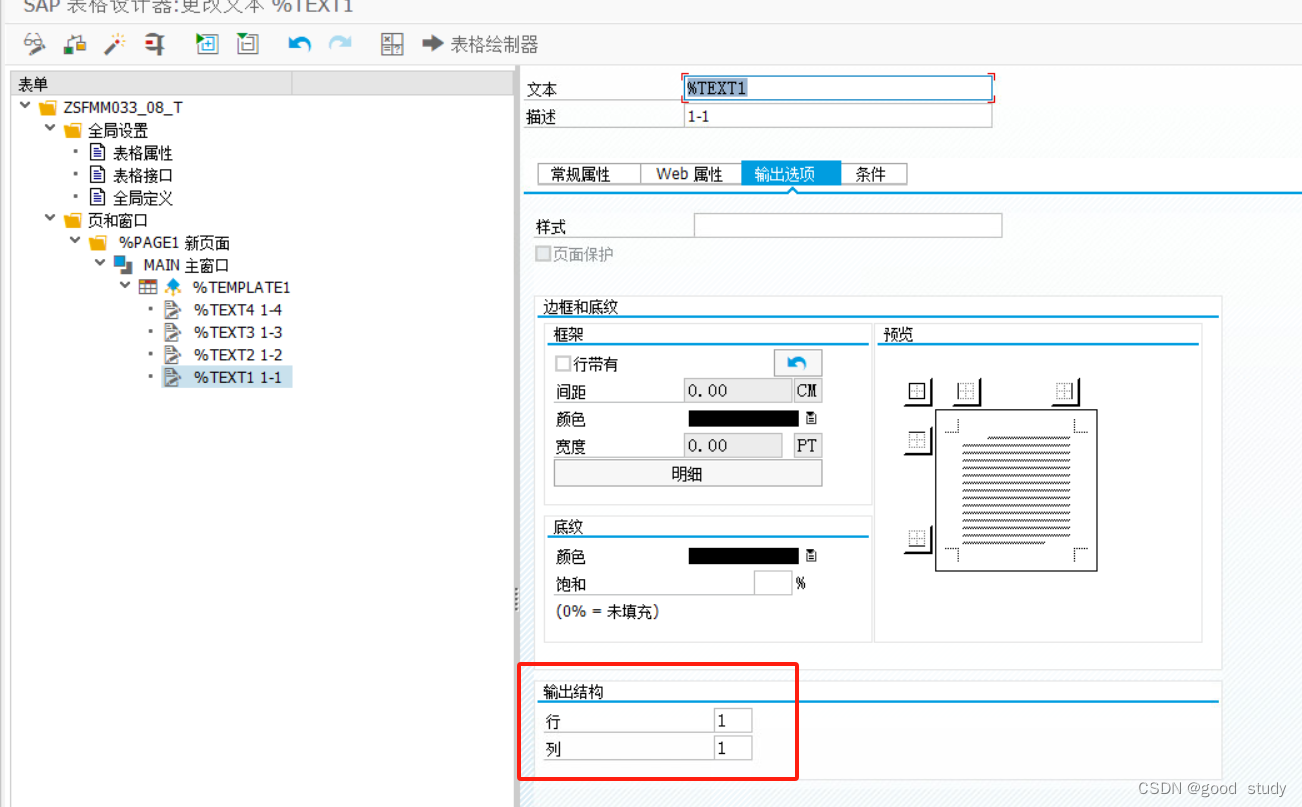Viewport: 1302px width, 807px height.
Task: Undo the last change
Action: (298, 44)
